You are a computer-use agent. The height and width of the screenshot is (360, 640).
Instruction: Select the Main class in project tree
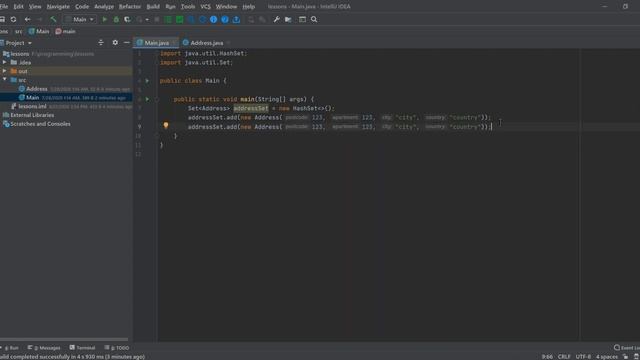33,98
